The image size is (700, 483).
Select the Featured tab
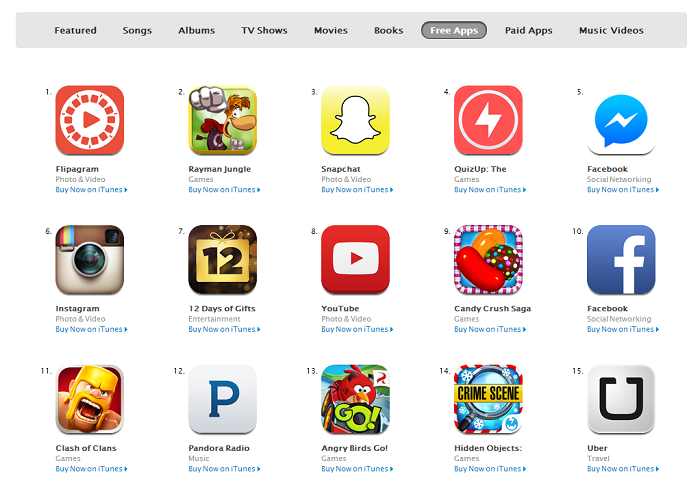[75, 30]
